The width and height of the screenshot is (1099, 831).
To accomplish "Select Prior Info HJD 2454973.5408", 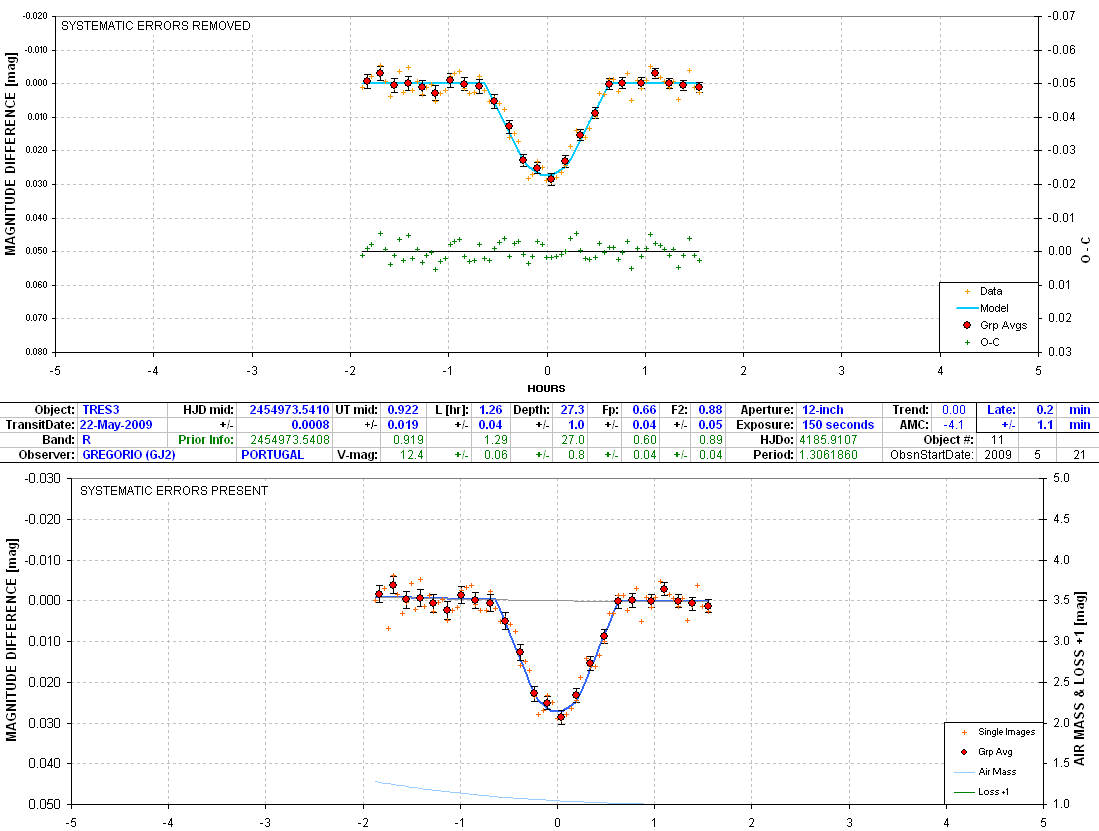I will (x=289, y=439).
